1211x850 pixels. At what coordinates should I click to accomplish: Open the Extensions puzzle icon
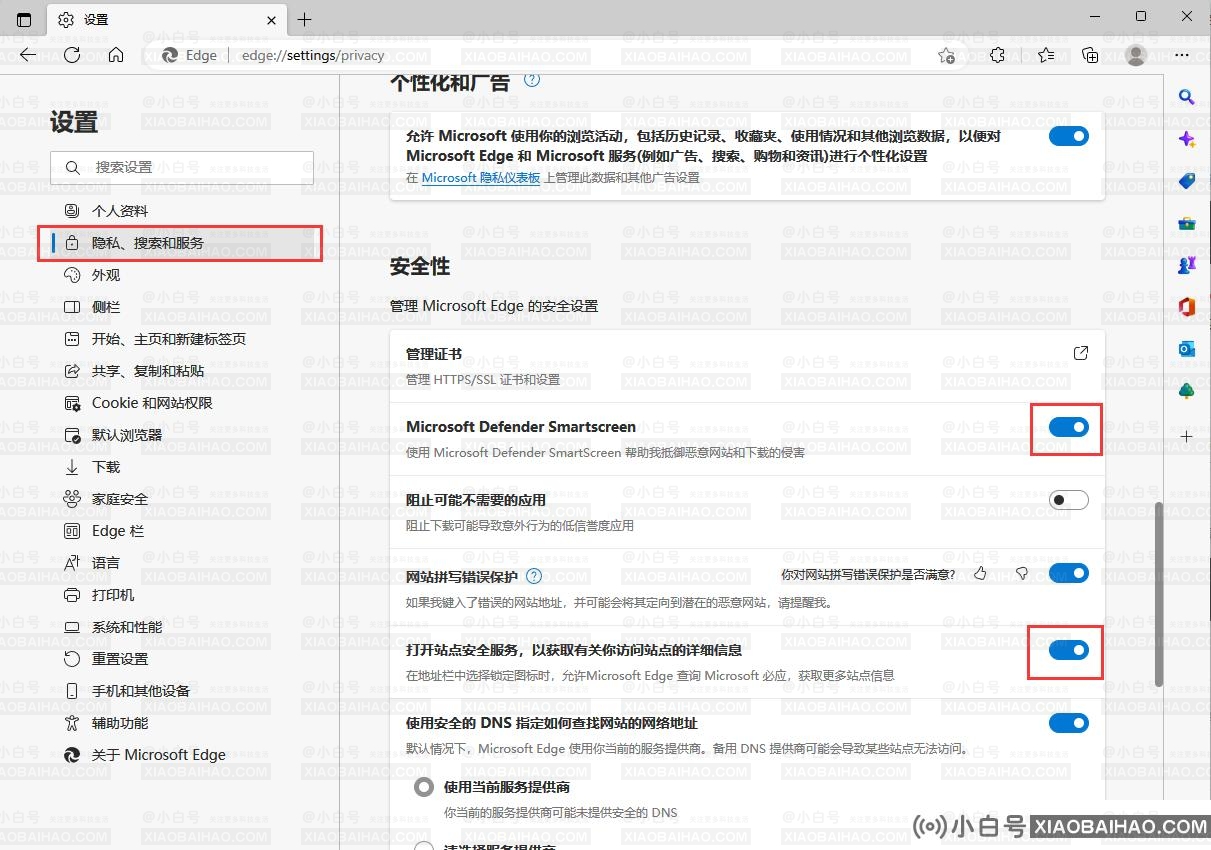click(997, 55)
